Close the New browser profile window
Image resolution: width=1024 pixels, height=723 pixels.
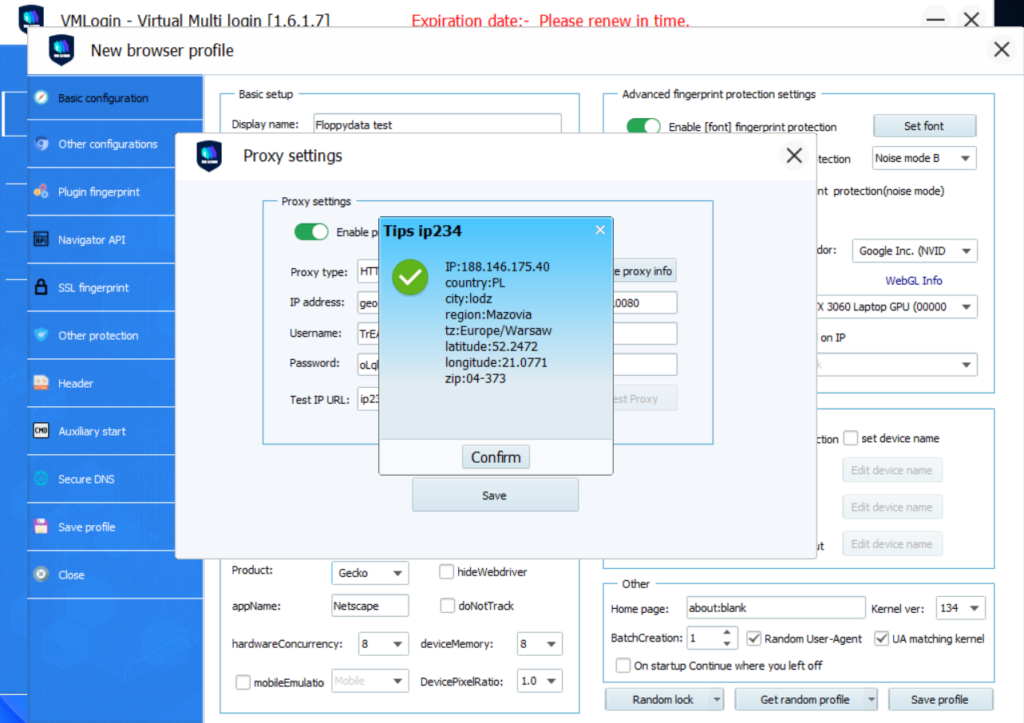click(x=1001, y=50)
